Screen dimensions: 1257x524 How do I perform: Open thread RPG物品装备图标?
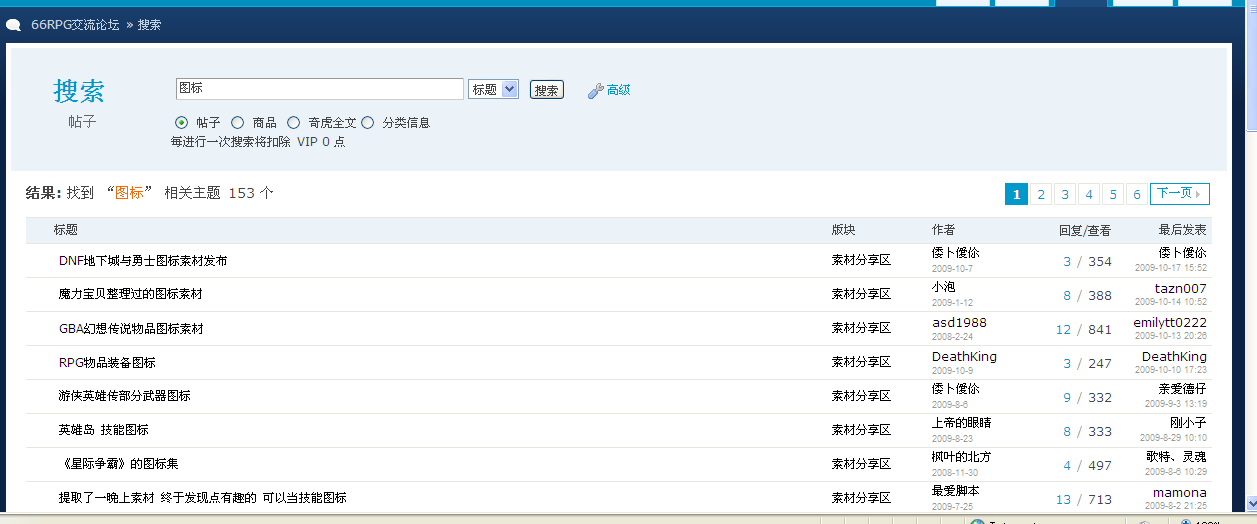click(107, 363)
